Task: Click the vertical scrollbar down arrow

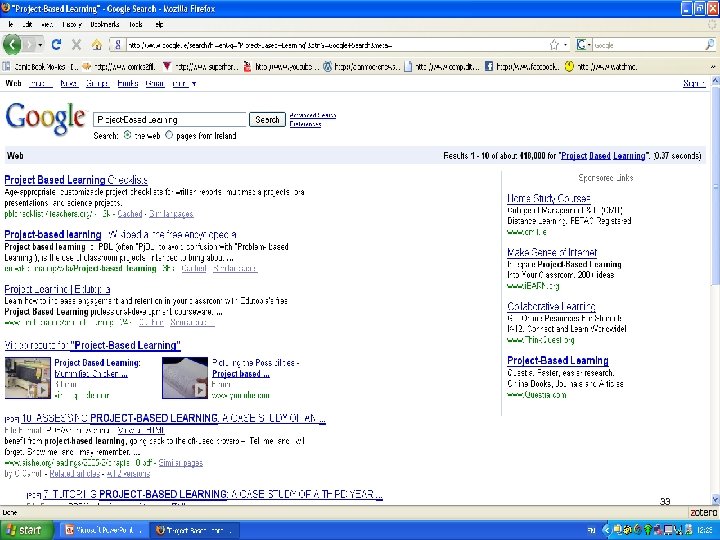Action: [x=715, y=500]
